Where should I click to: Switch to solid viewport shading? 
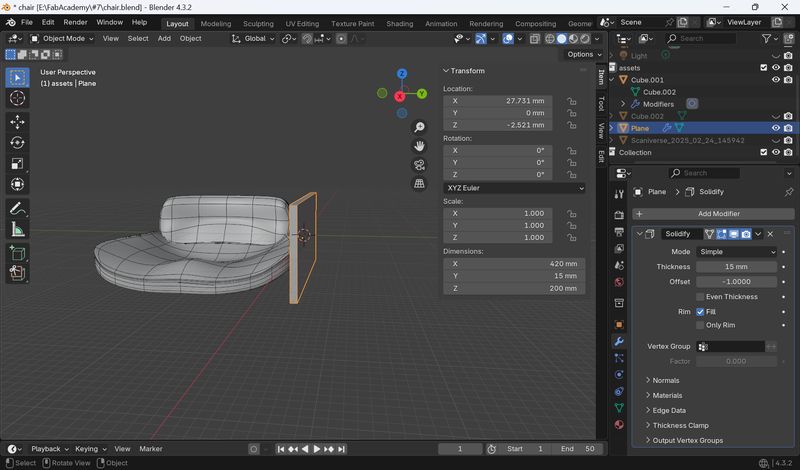coord(562,39)
